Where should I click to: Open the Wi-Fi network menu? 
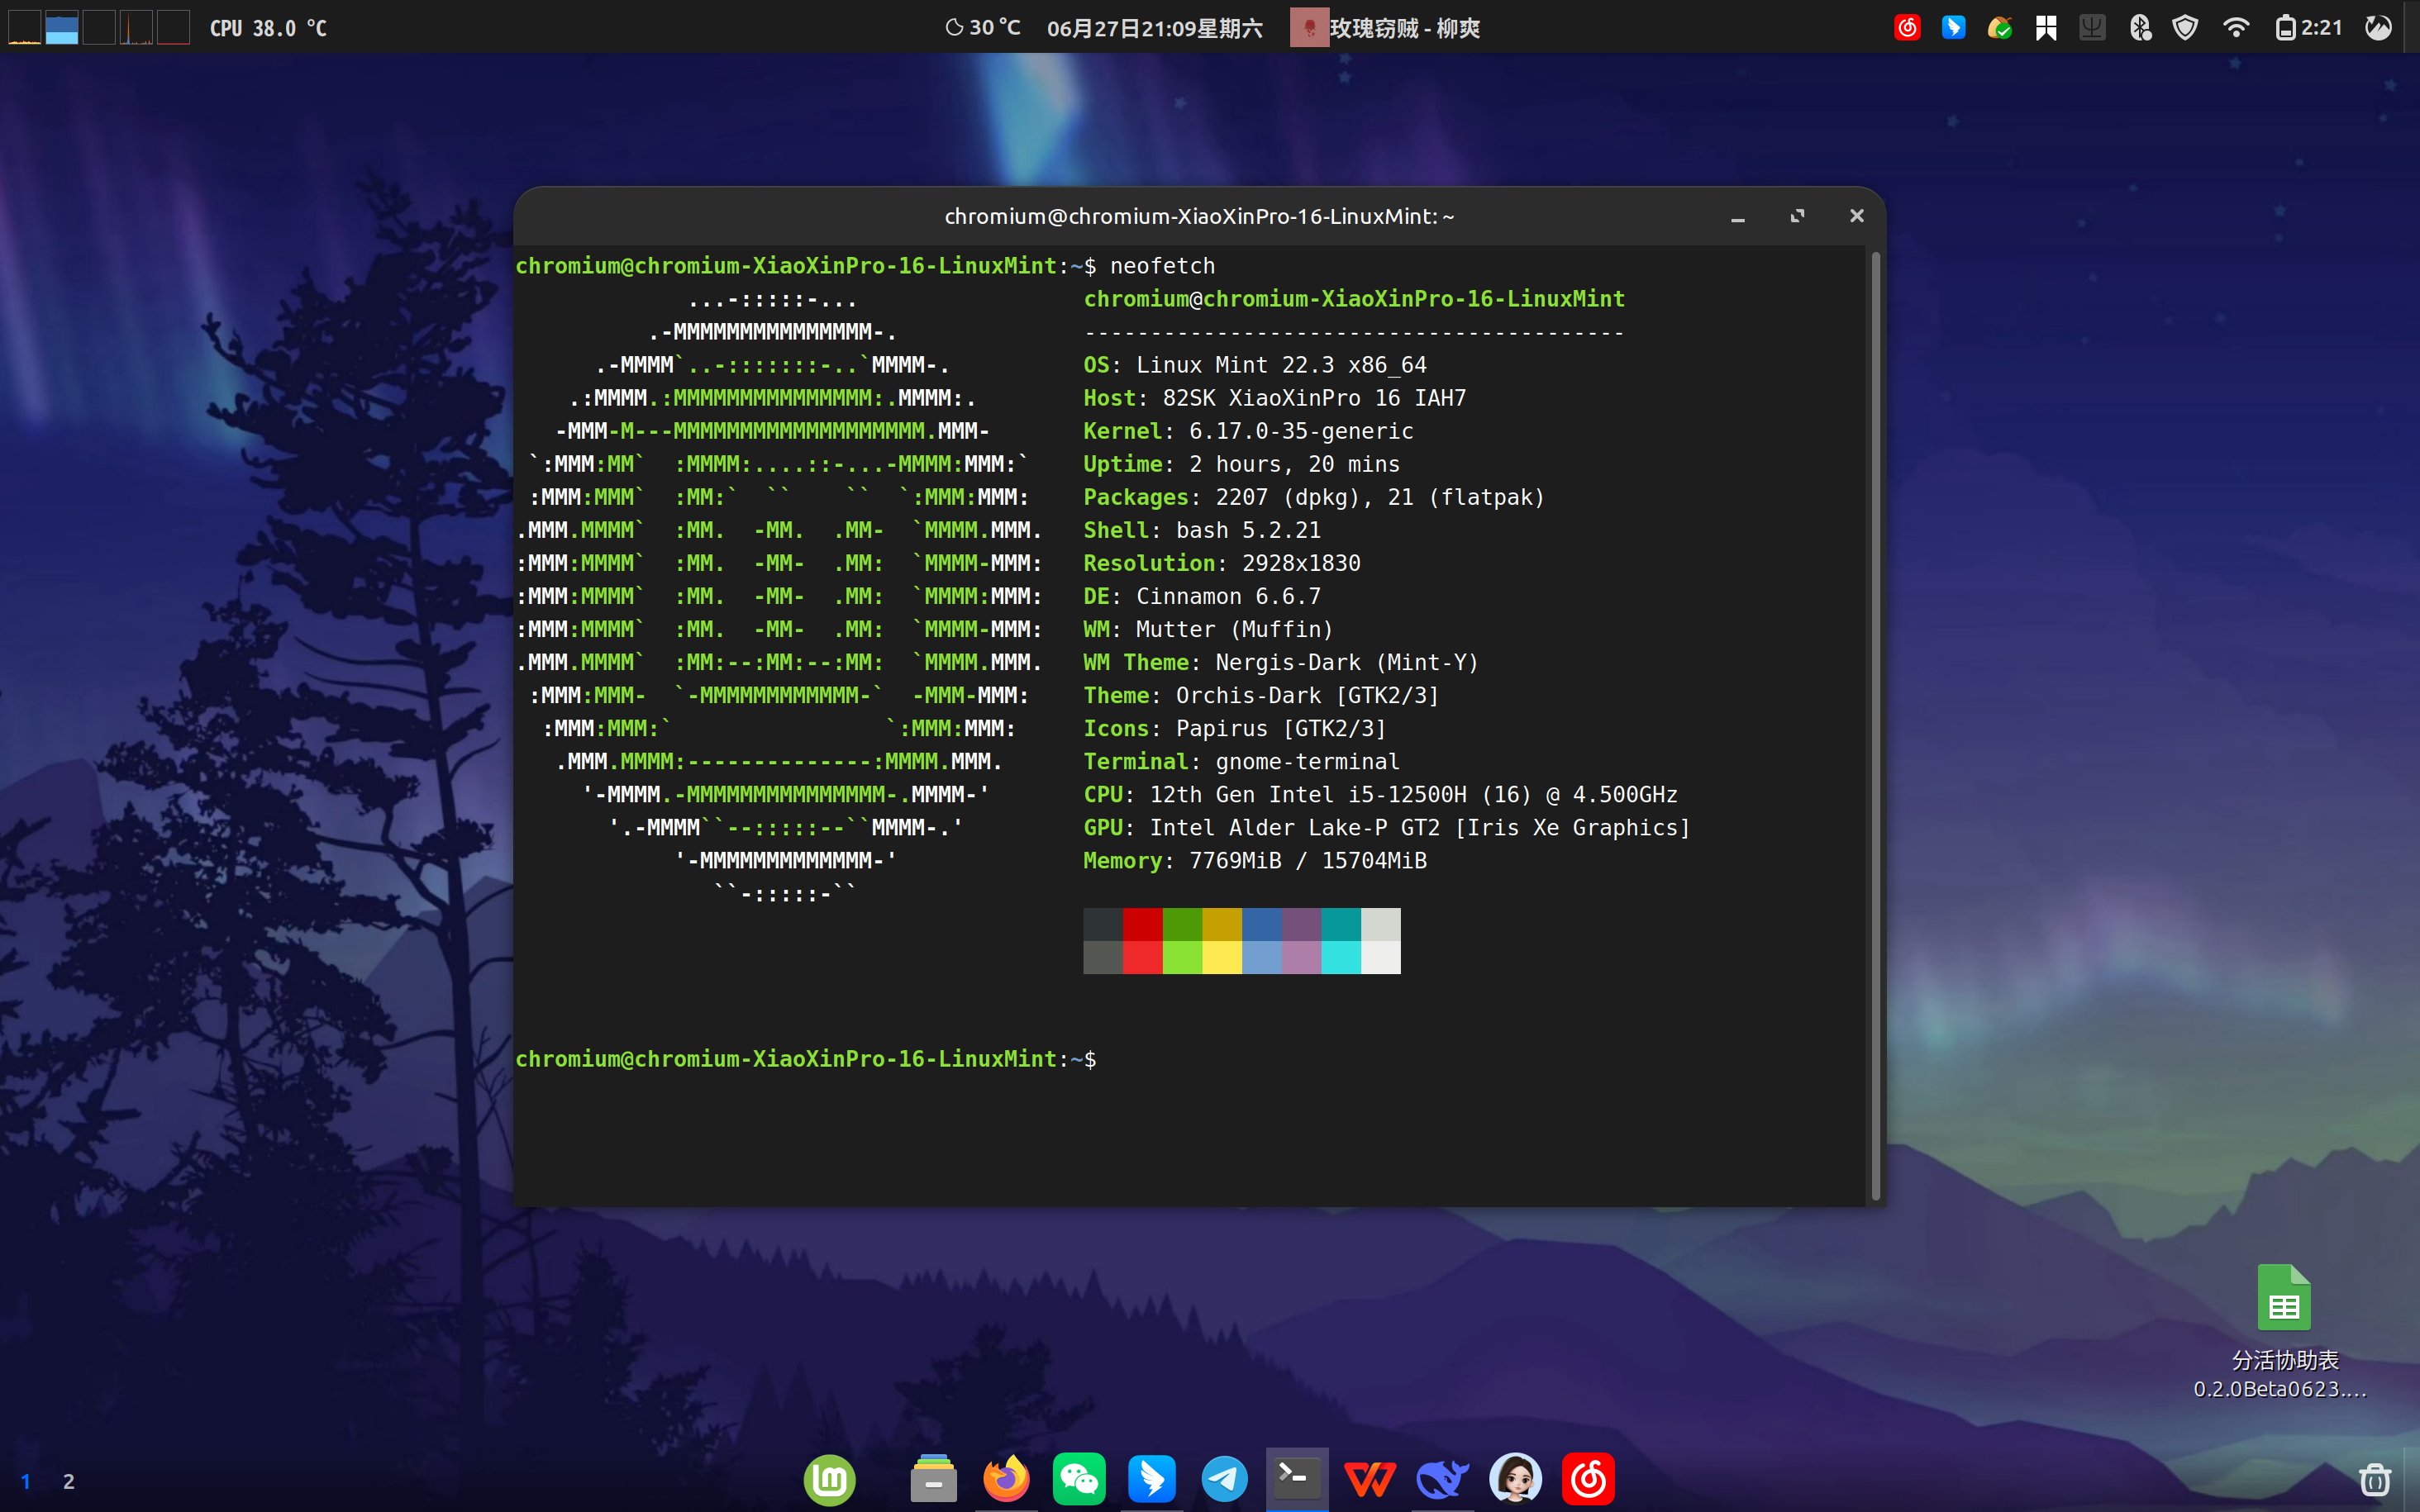point(2235,28)
